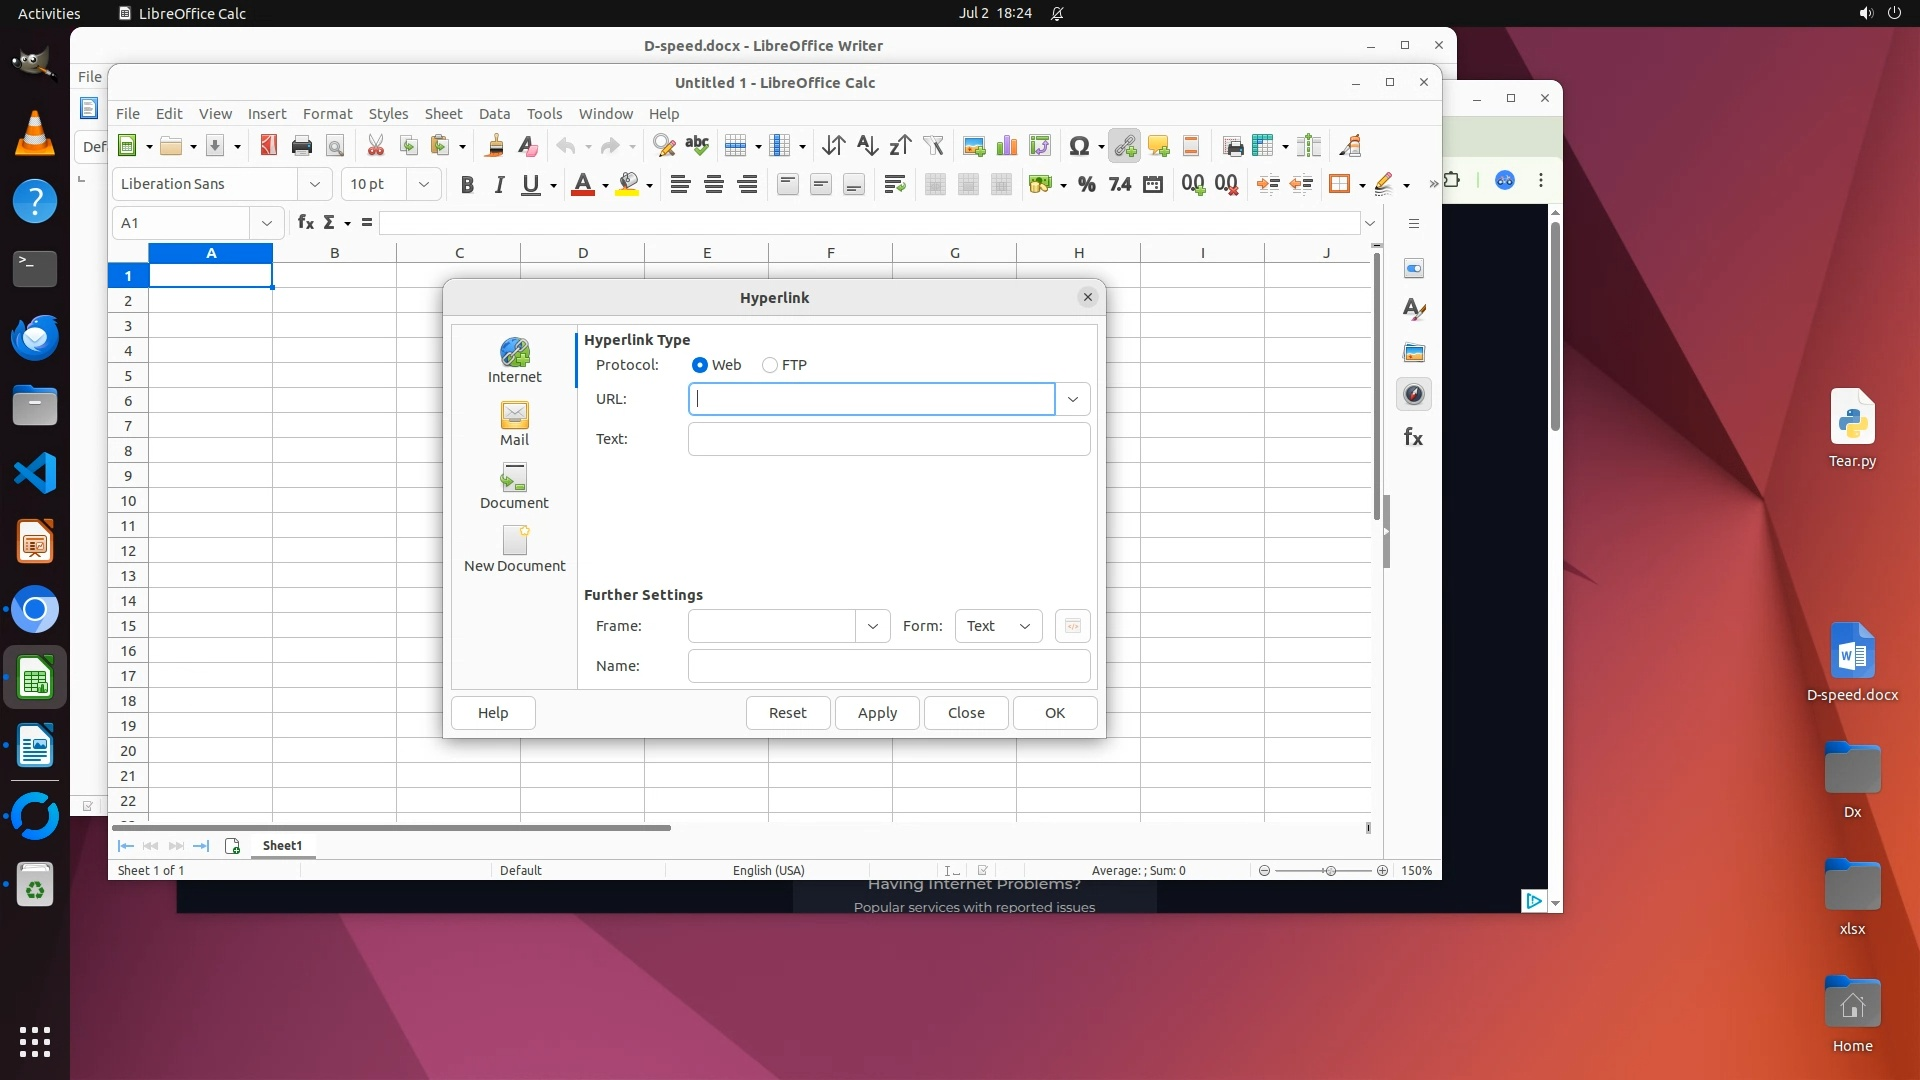Open the Frame dropdown list
1920x1080 pixels.
pyautogui.click(x=872, y=626)
